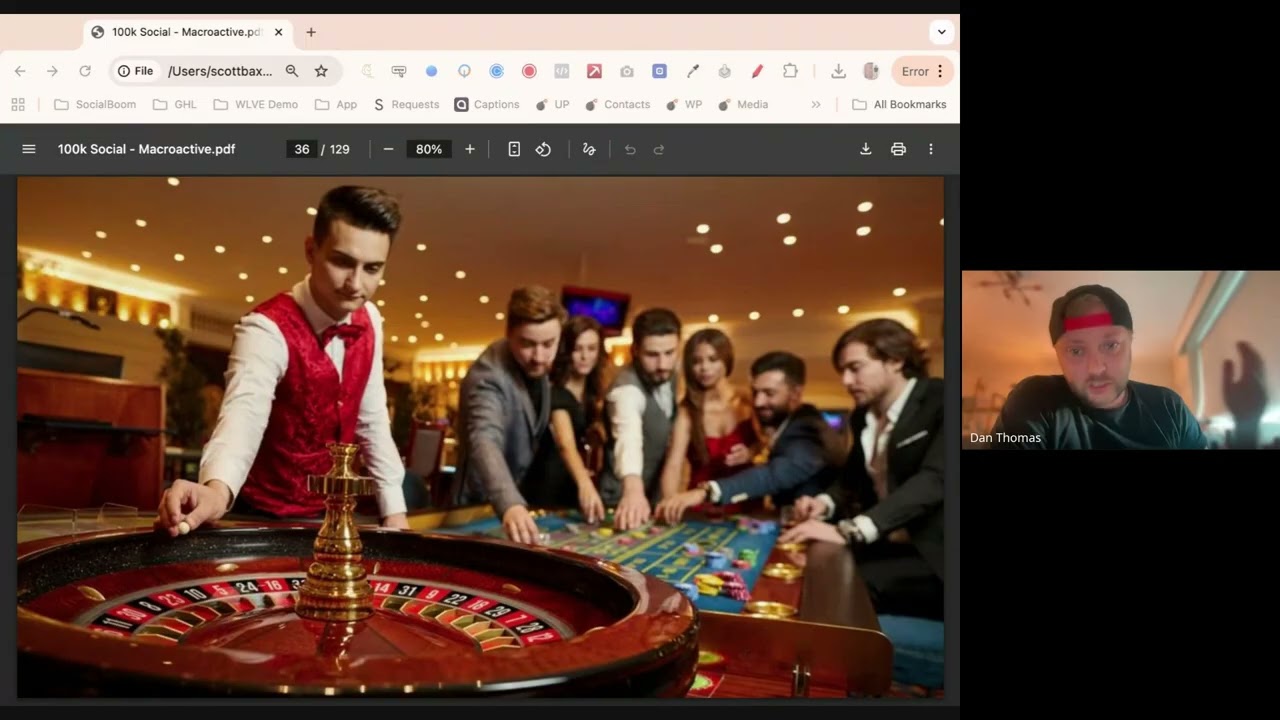
Task: Expand hidden bookmarks with double chevron
Action: [x=816, y=104]
